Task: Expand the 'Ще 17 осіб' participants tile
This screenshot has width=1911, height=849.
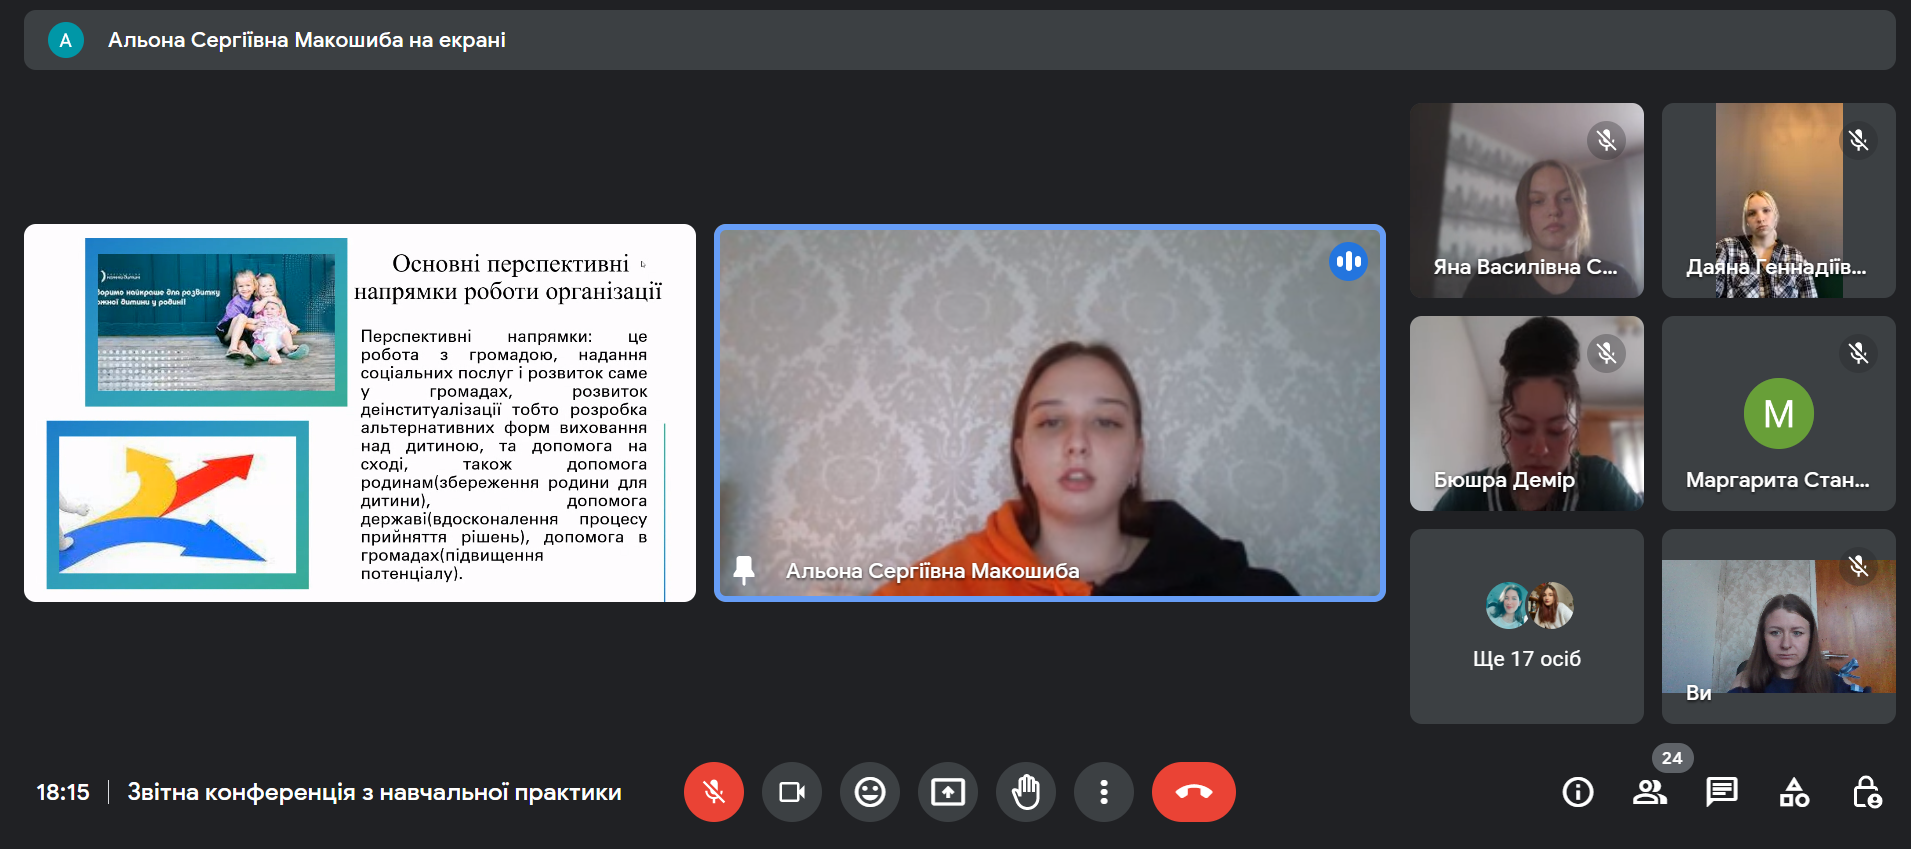Action: tap(1526, 626)
